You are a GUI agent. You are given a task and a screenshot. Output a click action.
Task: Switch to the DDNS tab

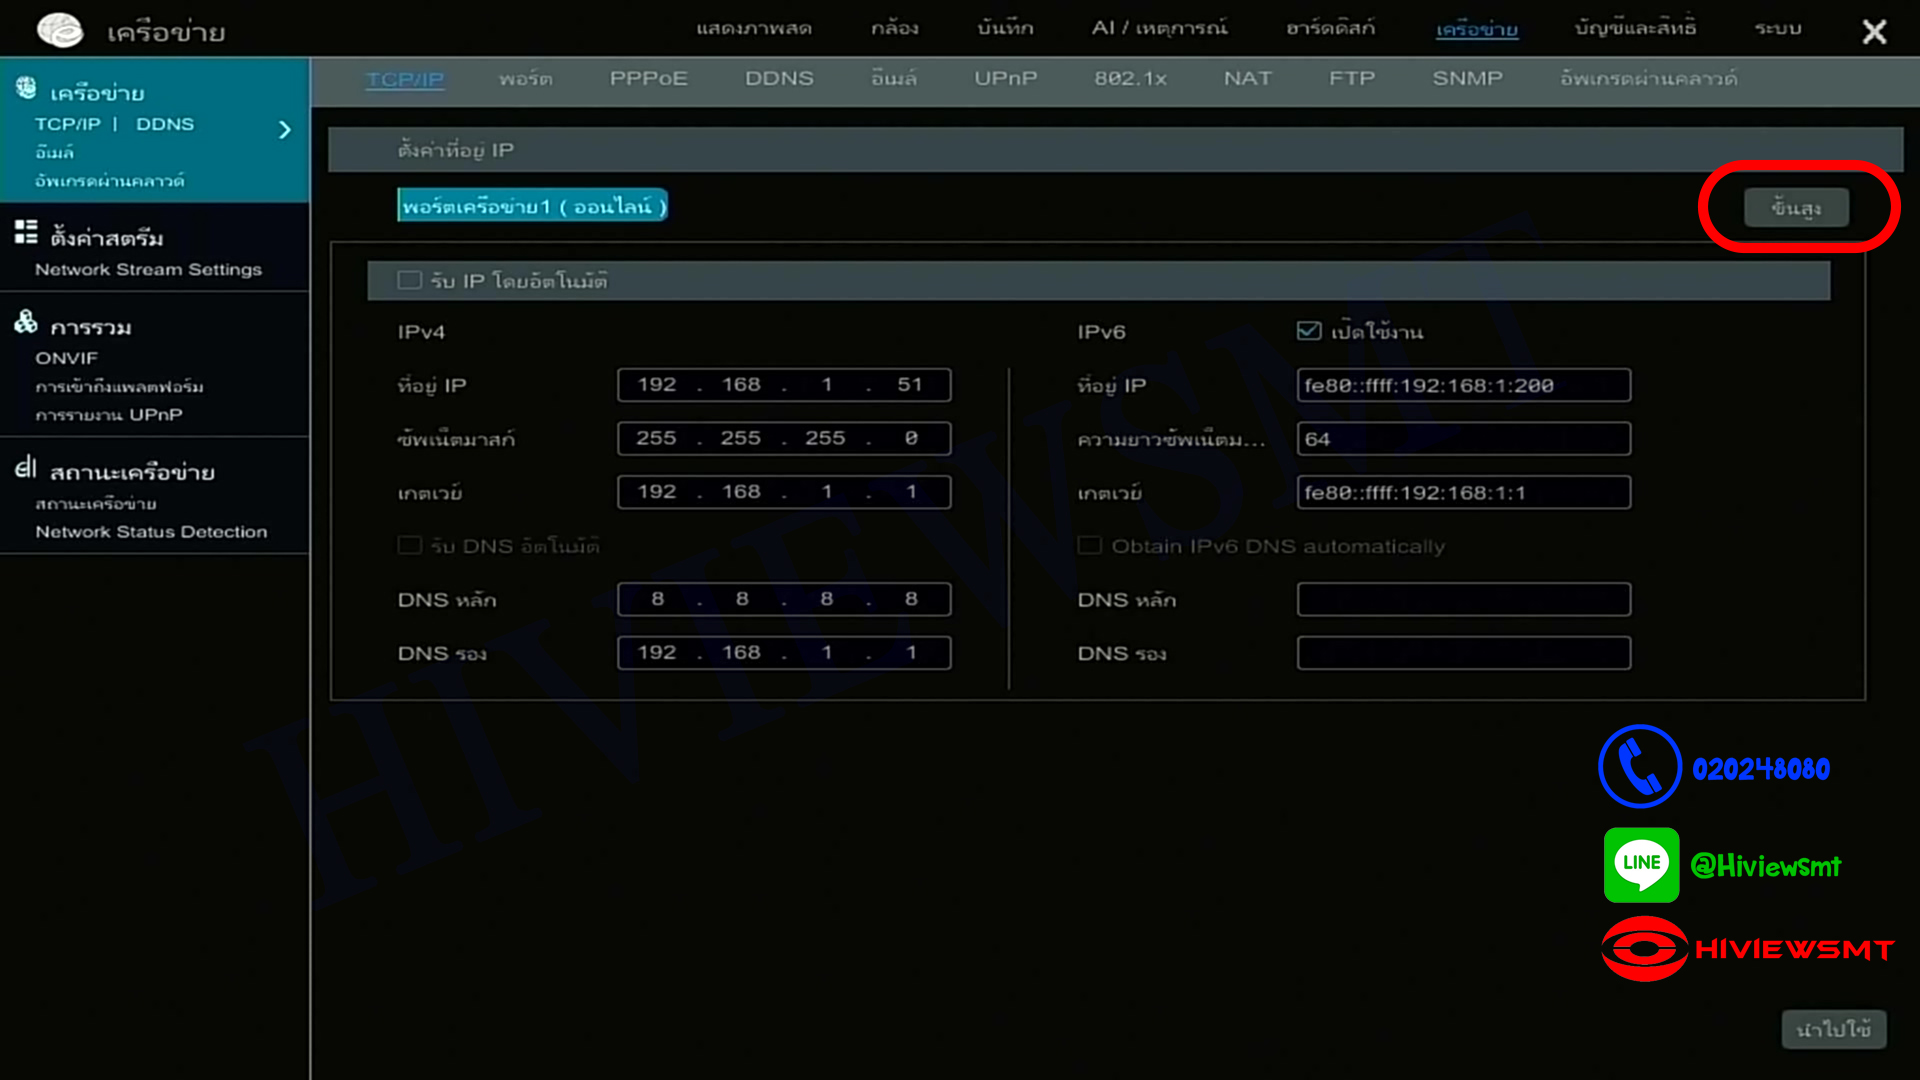coord(779,78)
